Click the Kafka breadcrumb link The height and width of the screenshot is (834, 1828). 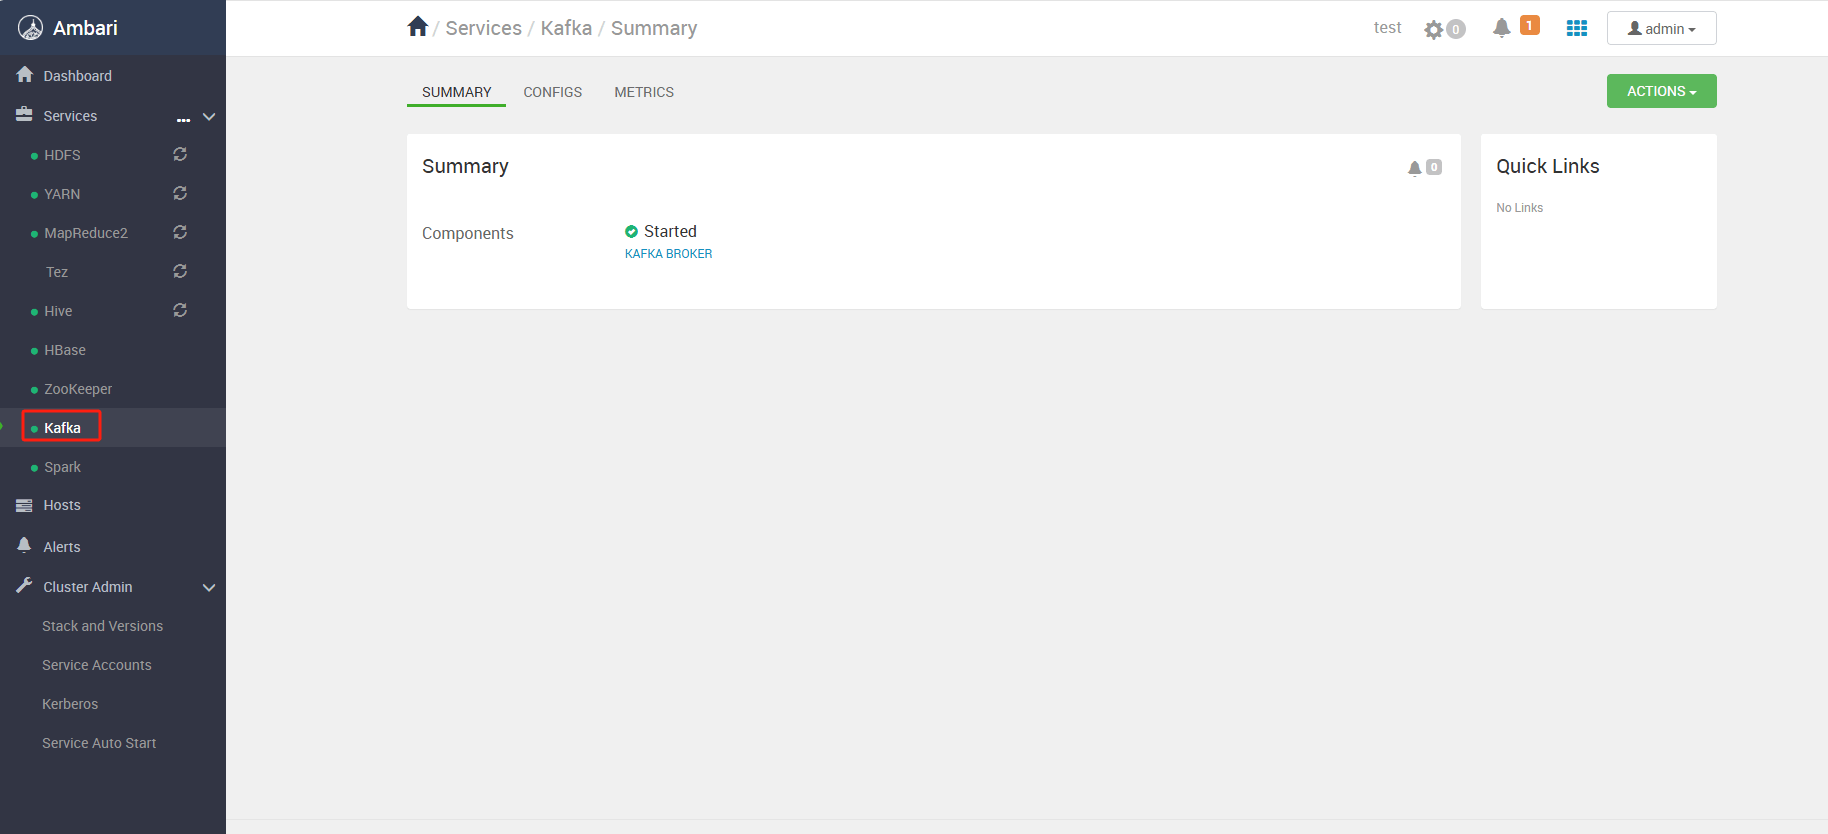click(566, 28)
